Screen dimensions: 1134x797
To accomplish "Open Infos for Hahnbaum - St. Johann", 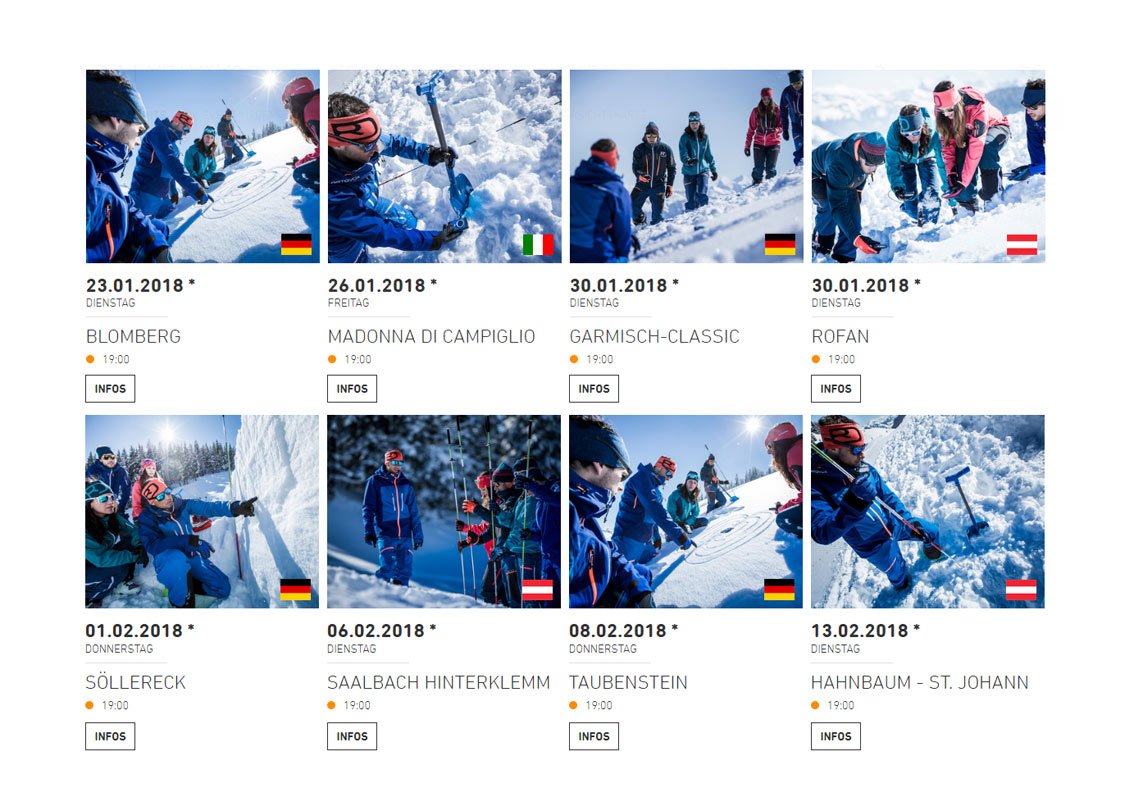I will 836,736.
